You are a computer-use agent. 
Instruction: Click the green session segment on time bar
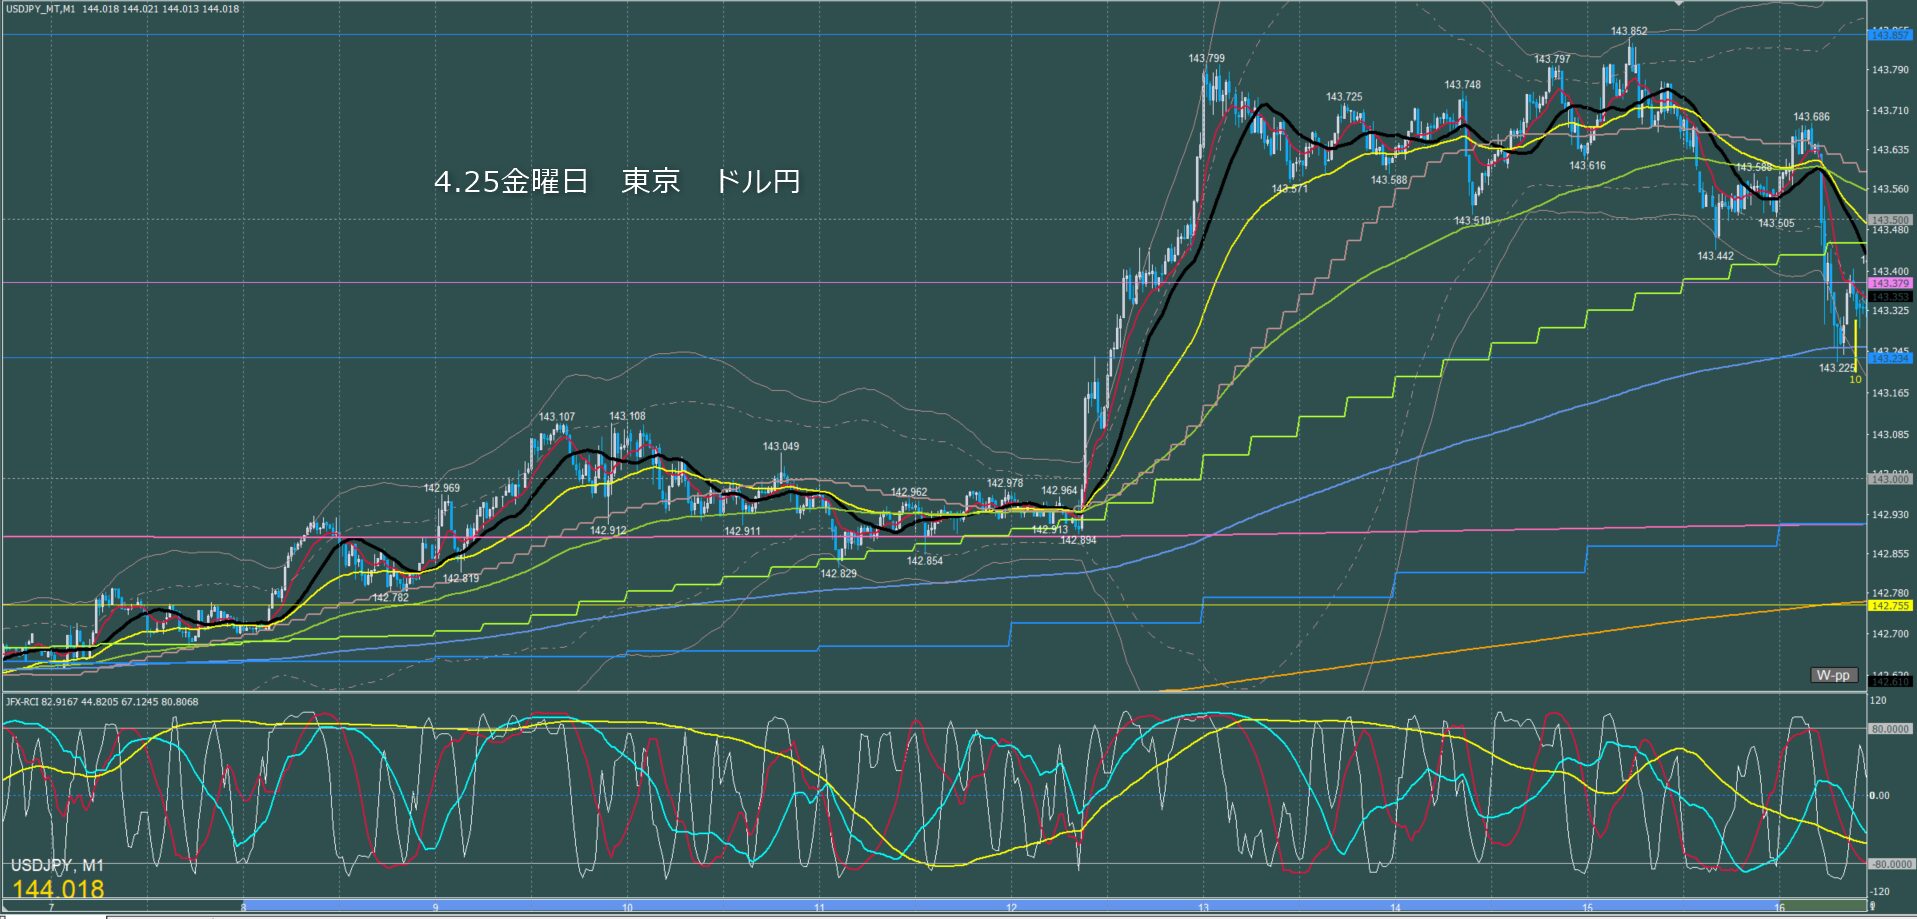click(x=1822, y=906)
